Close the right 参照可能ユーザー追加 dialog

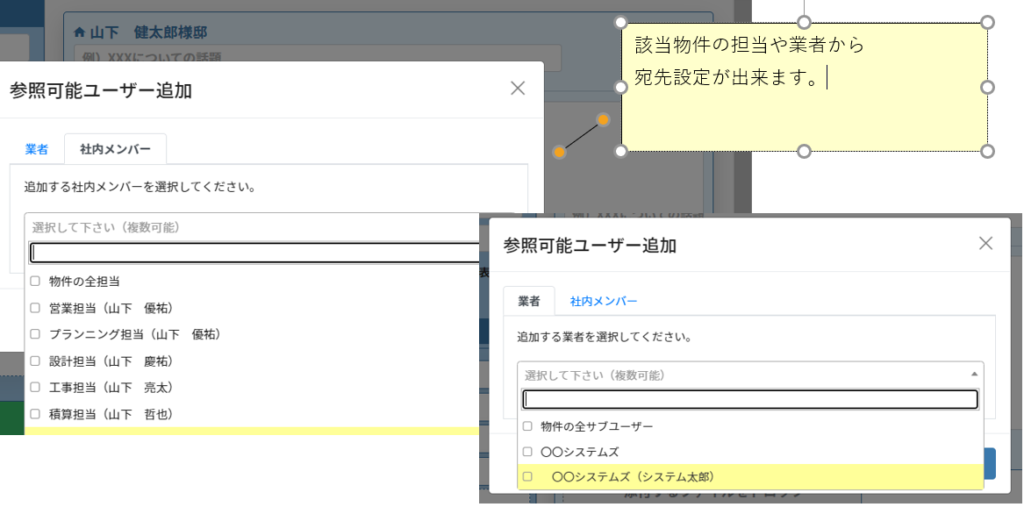pos(985,244)
